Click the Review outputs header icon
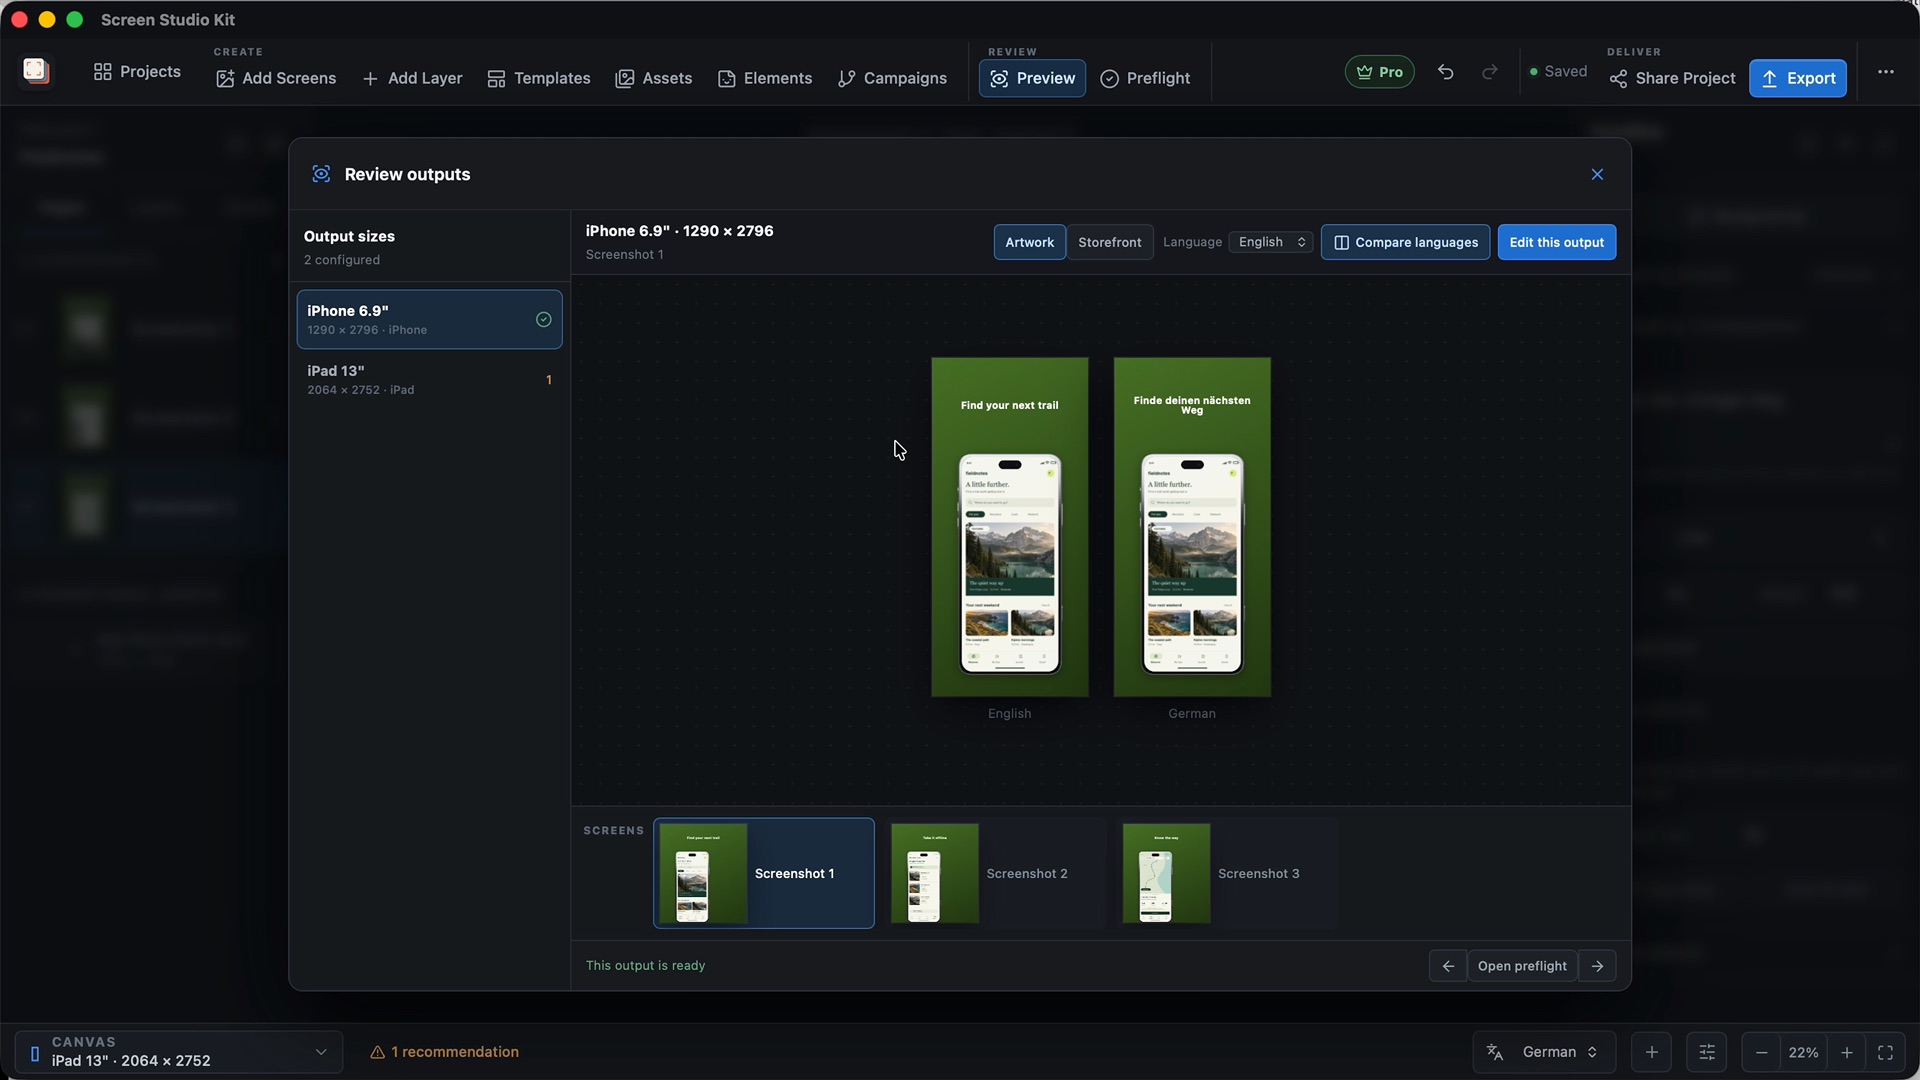 point(321,174)
